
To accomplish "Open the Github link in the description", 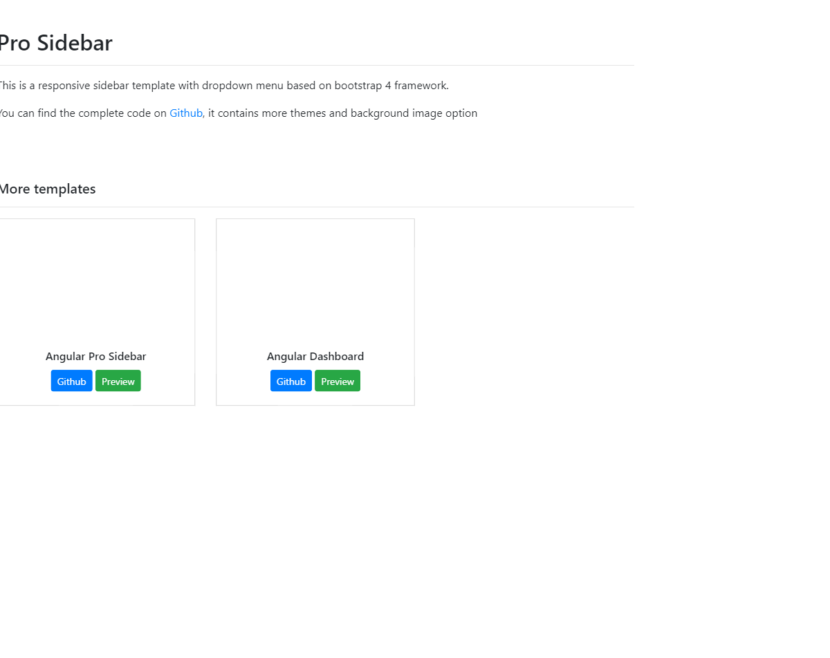I will click(x=186, y=113).
